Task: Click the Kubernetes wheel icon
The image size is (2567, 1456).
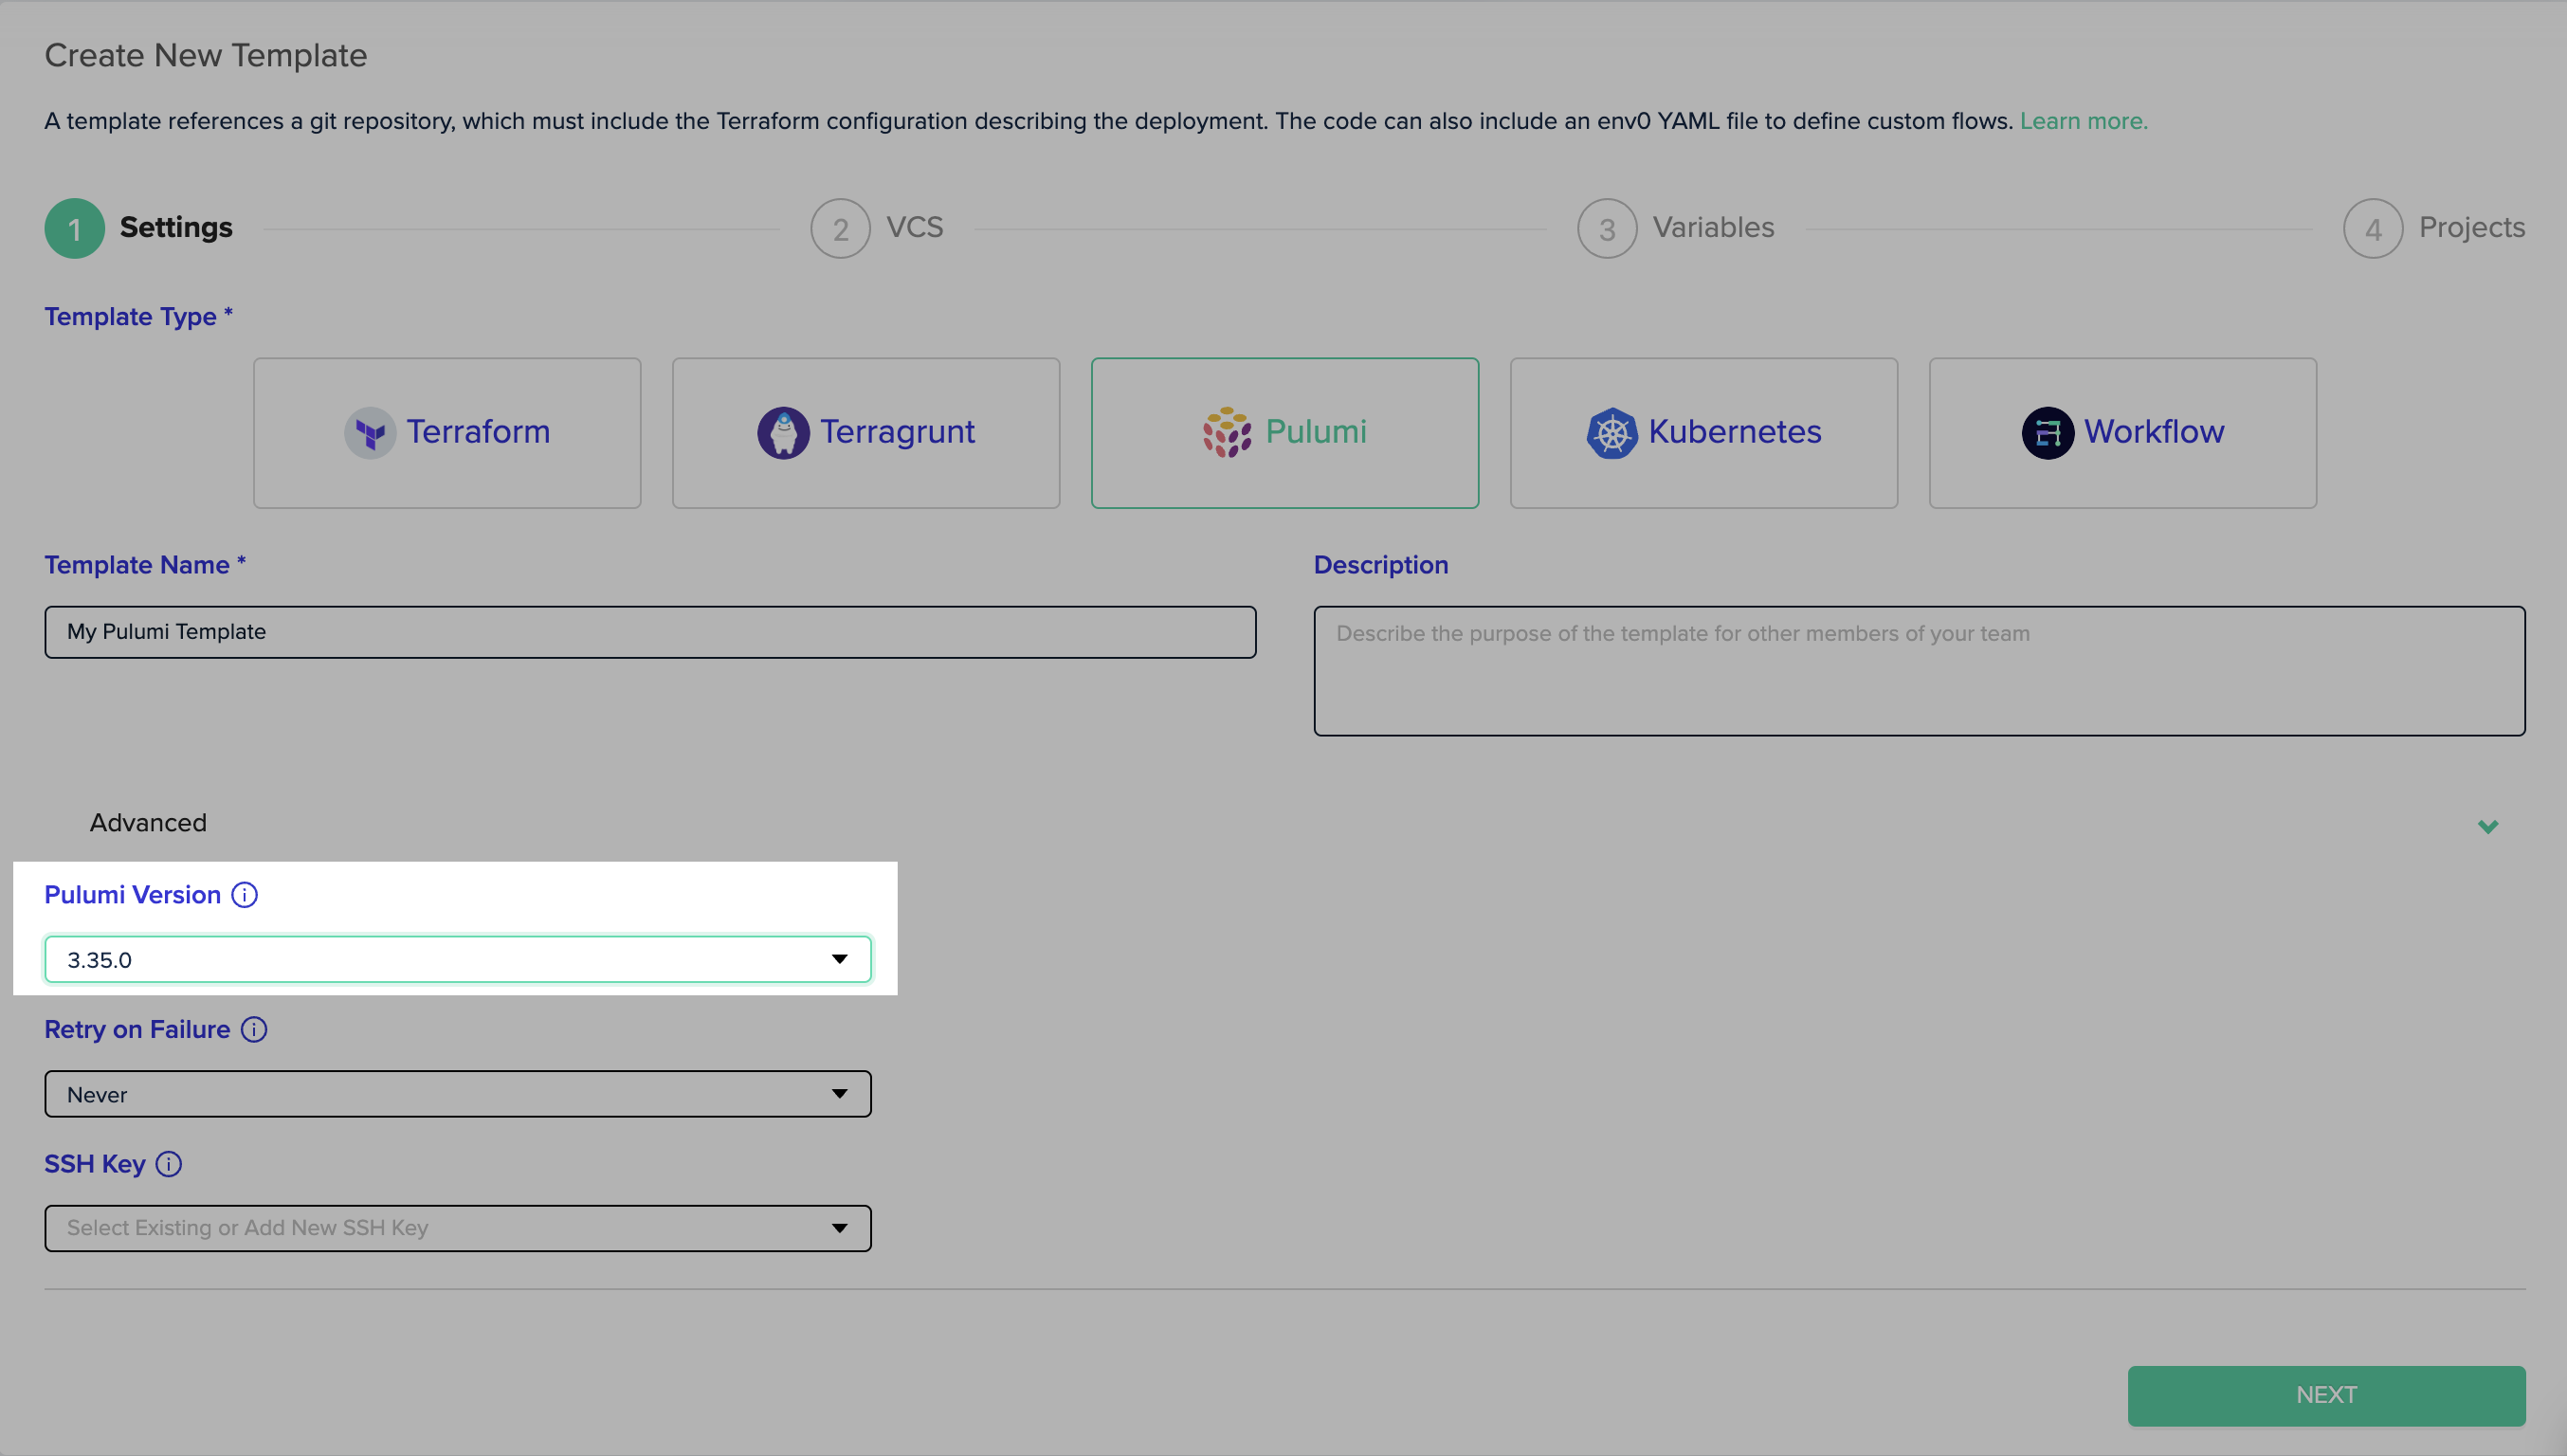Action: pyautogui.click(x=1612, y=433)
